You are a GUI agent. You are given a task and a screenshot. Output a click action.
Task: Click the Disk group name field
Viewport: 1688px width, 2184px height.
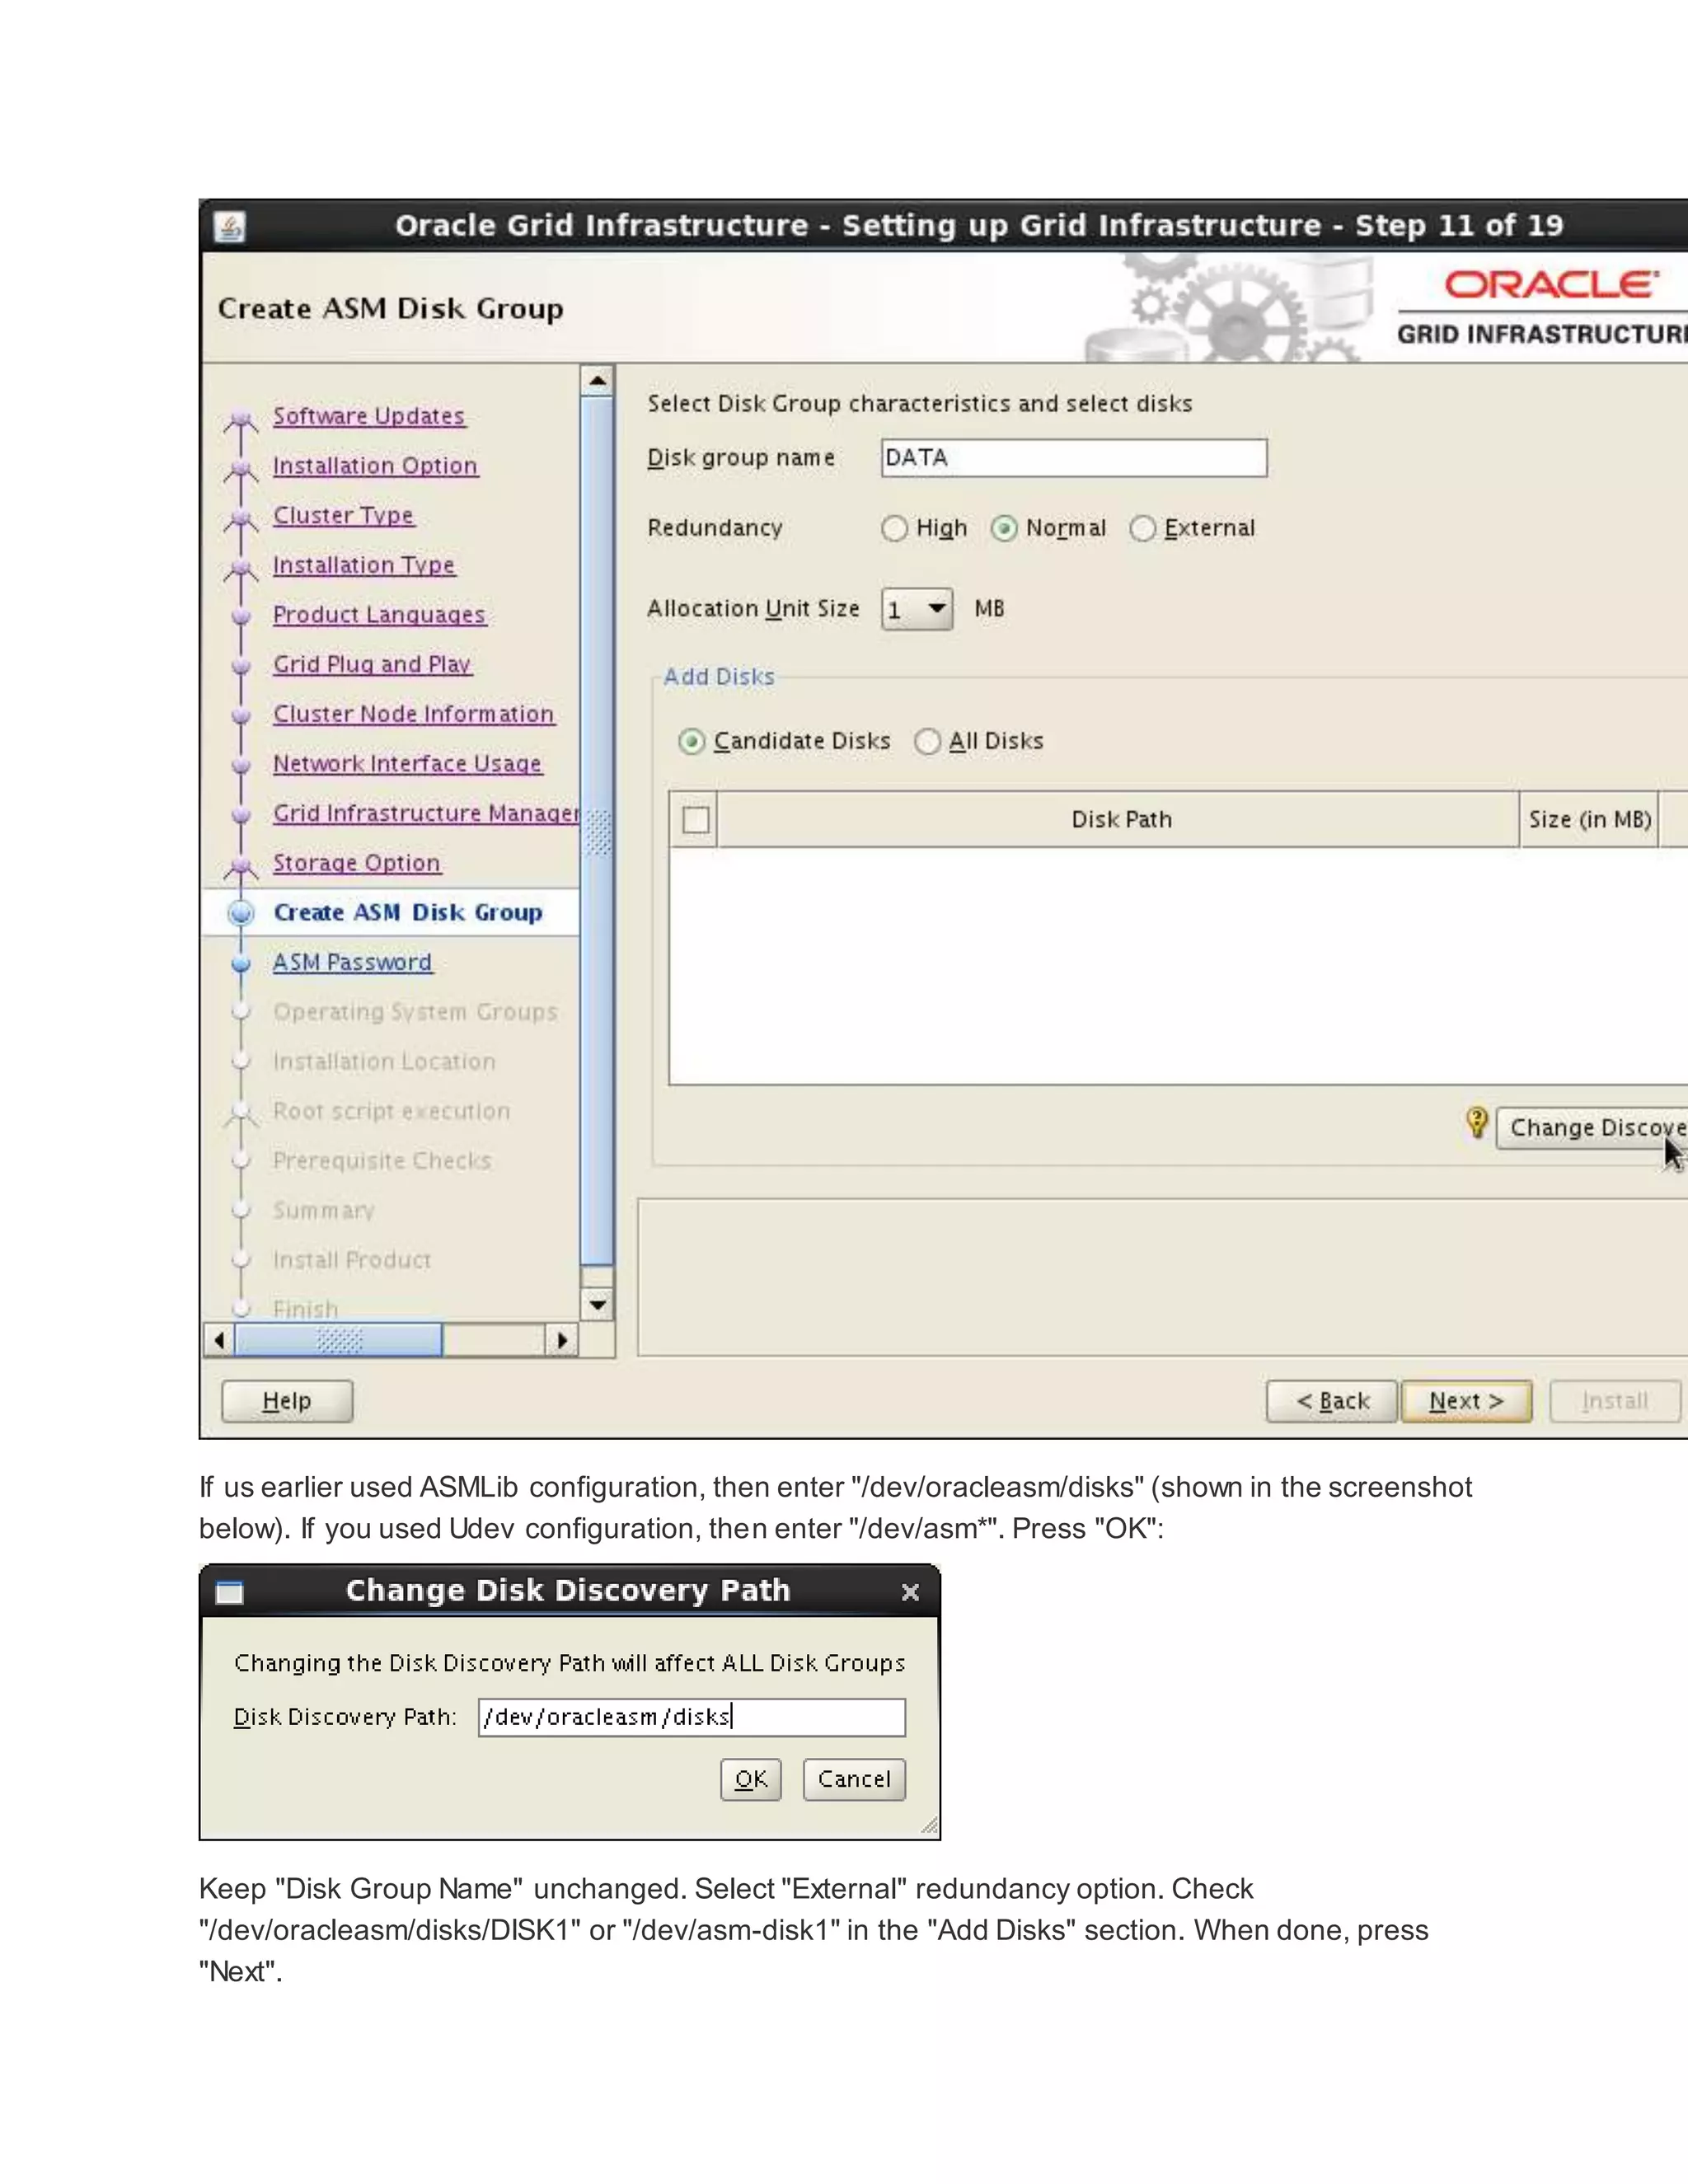coord(1074,458)
